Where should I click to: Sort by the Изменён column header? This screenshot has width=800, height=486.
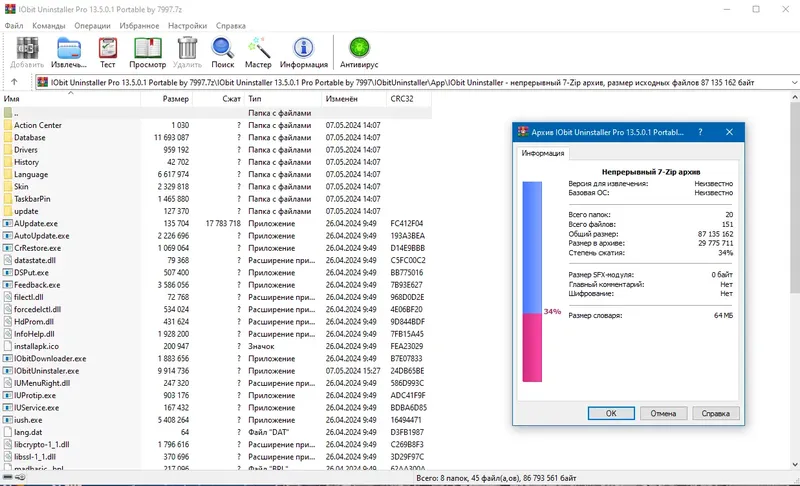[354, 98]
